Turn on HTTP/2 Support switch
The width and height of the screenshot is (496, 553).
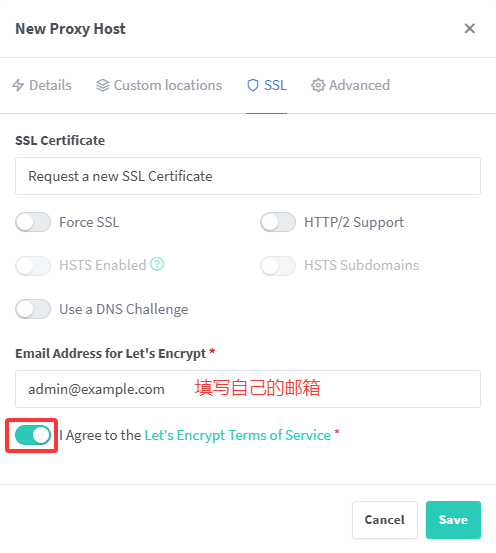pyautogui.click(x=278, y=222)
